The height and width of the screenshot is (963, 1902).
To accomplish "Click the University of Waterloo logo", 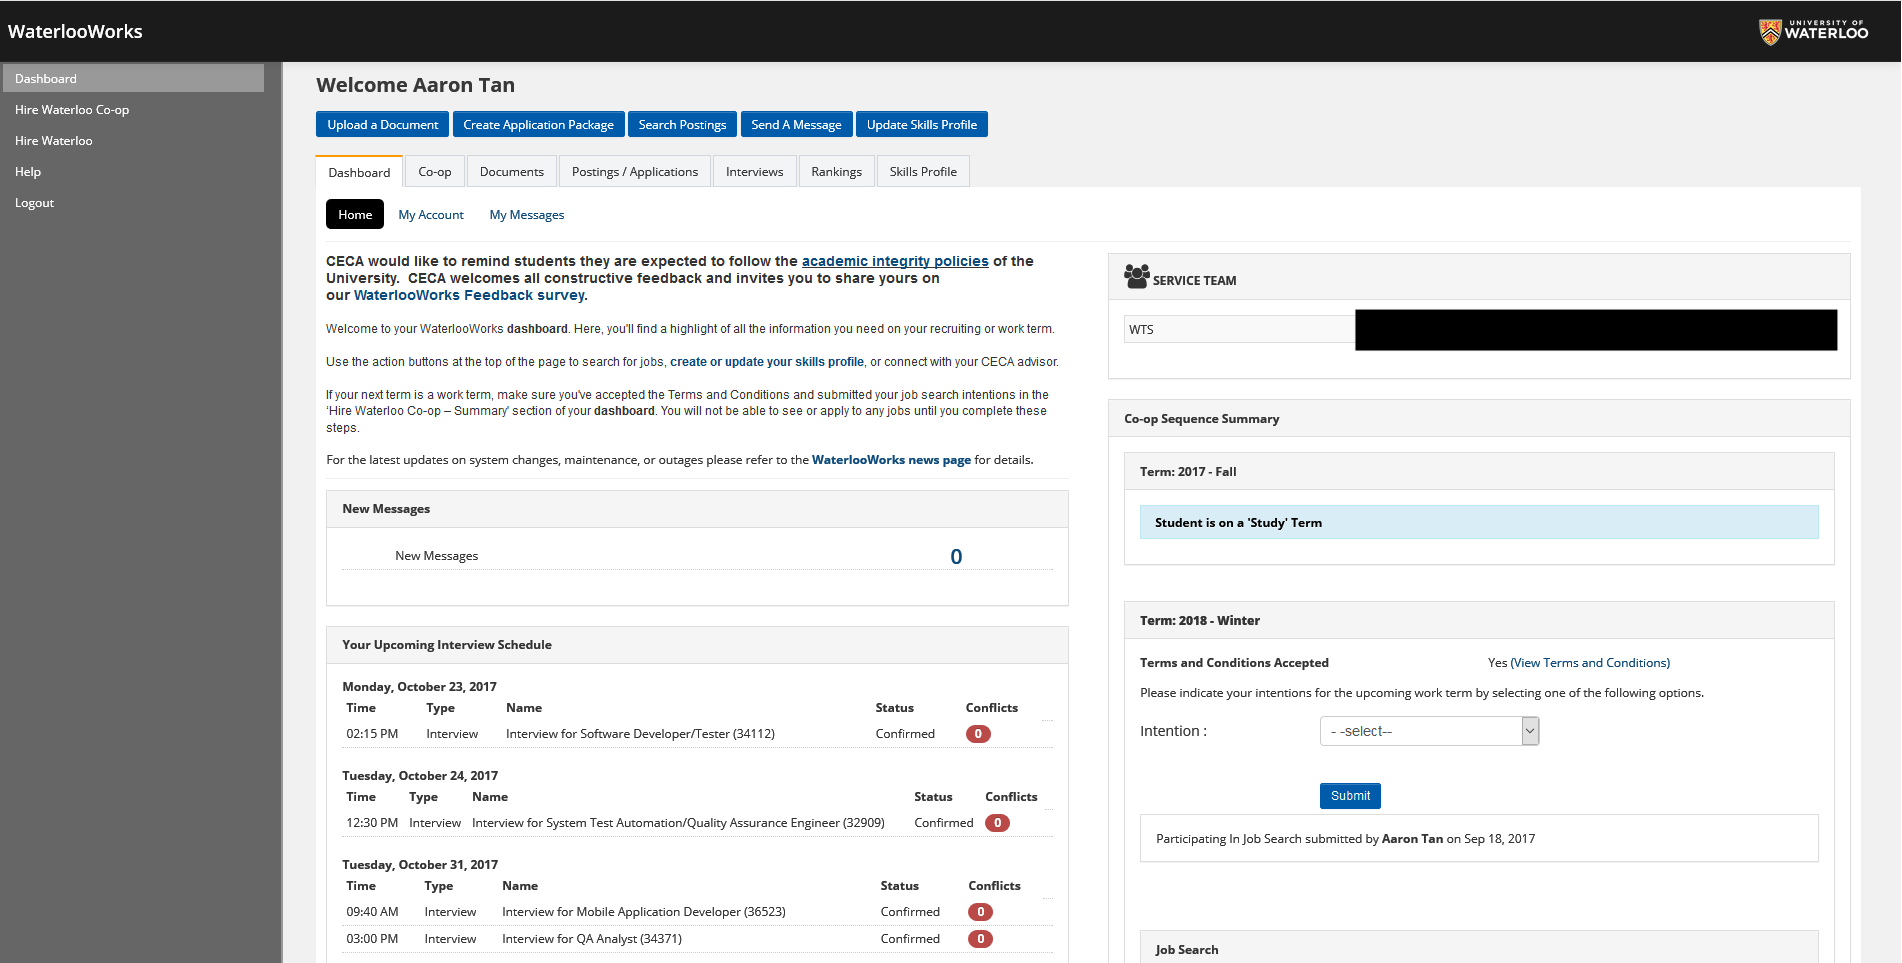I will click(x=1813, y=31).
